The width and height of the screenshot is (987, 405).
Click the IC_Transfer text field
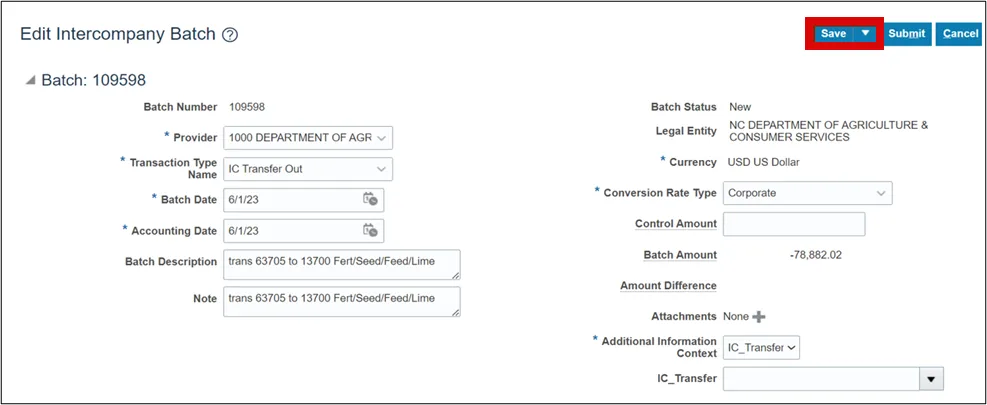point(820,379)
